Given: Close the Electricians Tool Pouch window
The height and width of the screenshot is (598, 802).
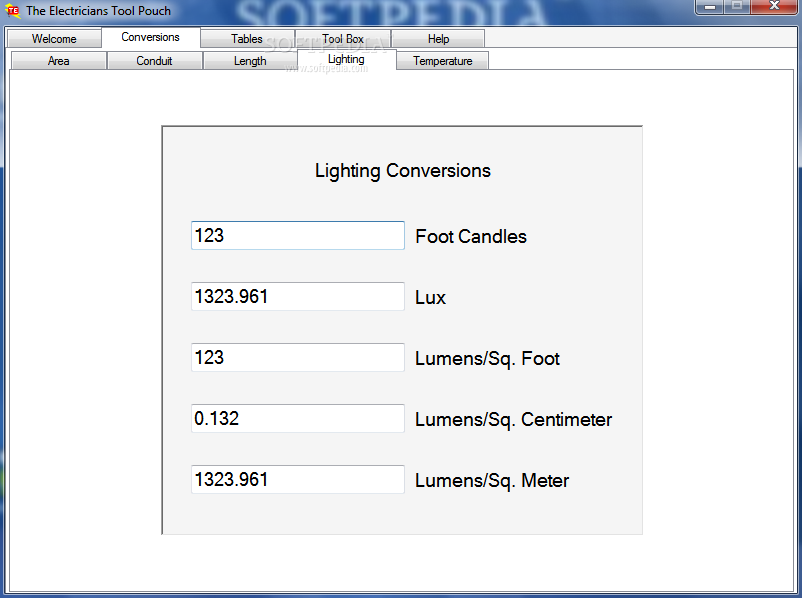Looking at the screenshot, I should 774,7.
